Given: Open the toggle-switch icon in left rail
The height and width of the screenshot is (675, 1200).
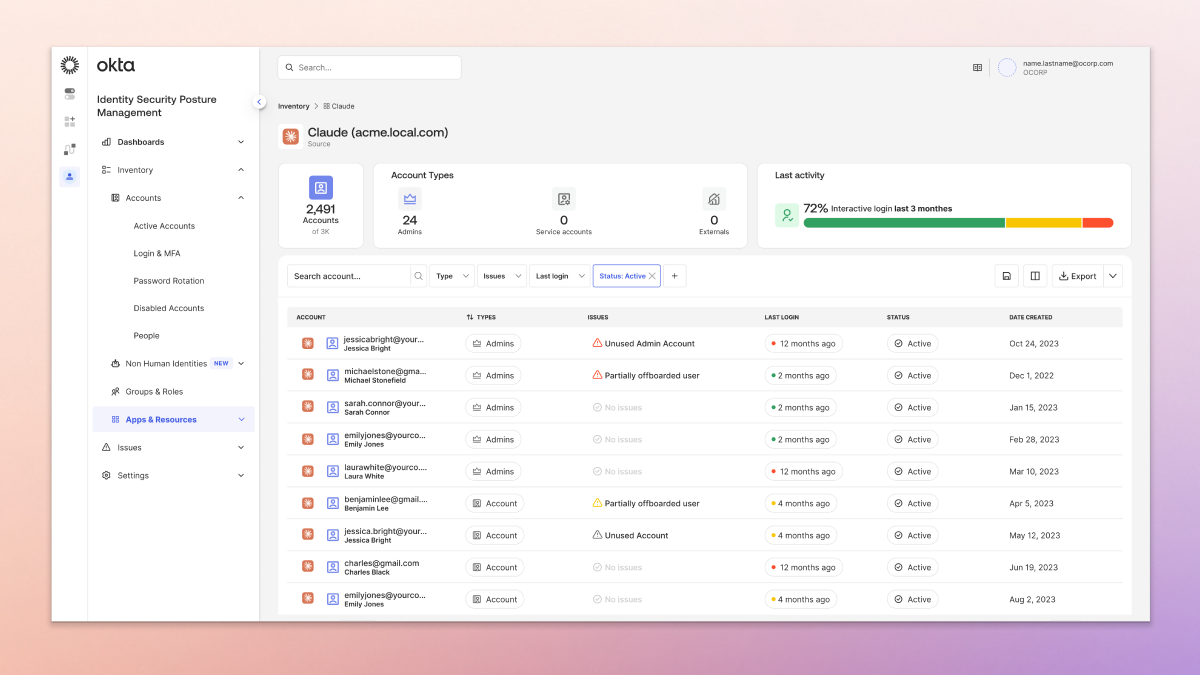Looking at the screenshot, I should (69, 94).
